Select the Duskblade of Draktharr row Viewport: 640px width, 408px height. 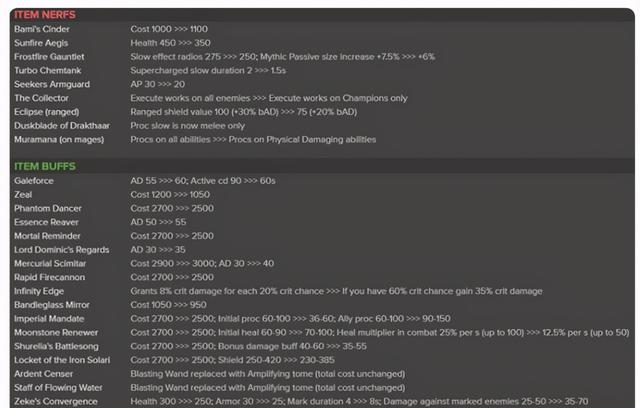(322, 126)
